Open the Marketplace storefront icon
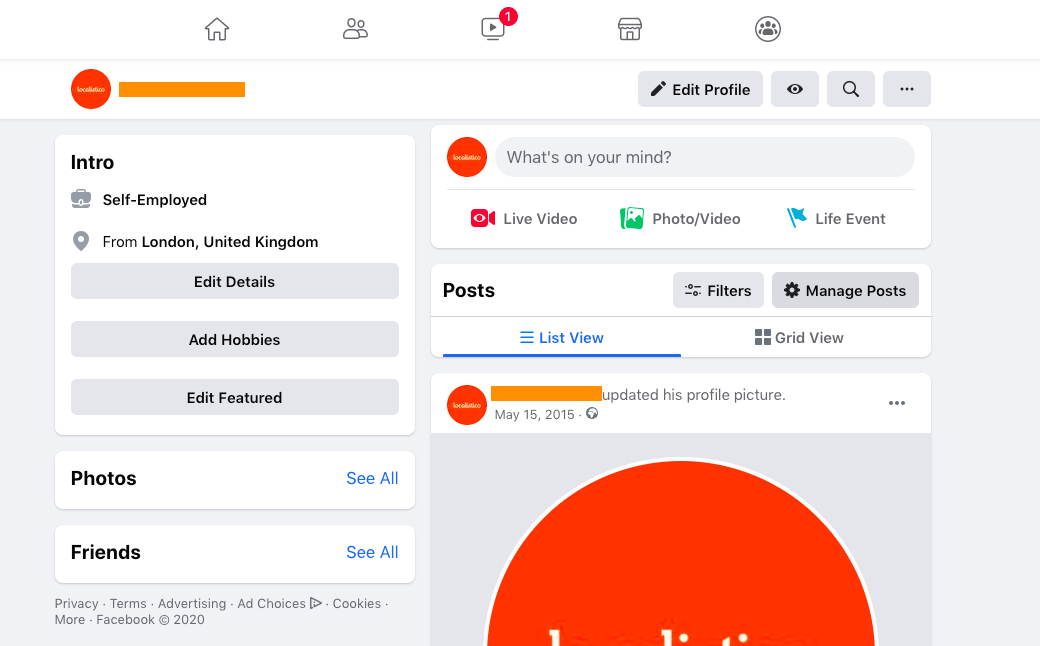This screenshot has width=1040, height=646. point(629,29)
